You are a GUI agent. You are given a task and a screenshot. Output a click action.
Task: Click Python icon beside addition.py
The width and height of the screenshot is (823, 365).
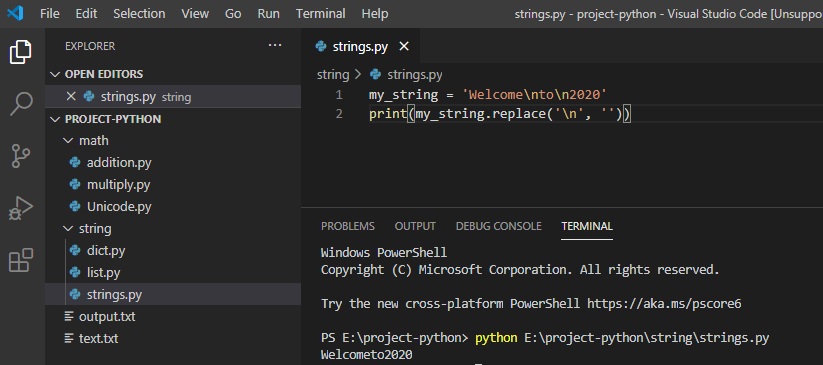click(x=75, y=163)
